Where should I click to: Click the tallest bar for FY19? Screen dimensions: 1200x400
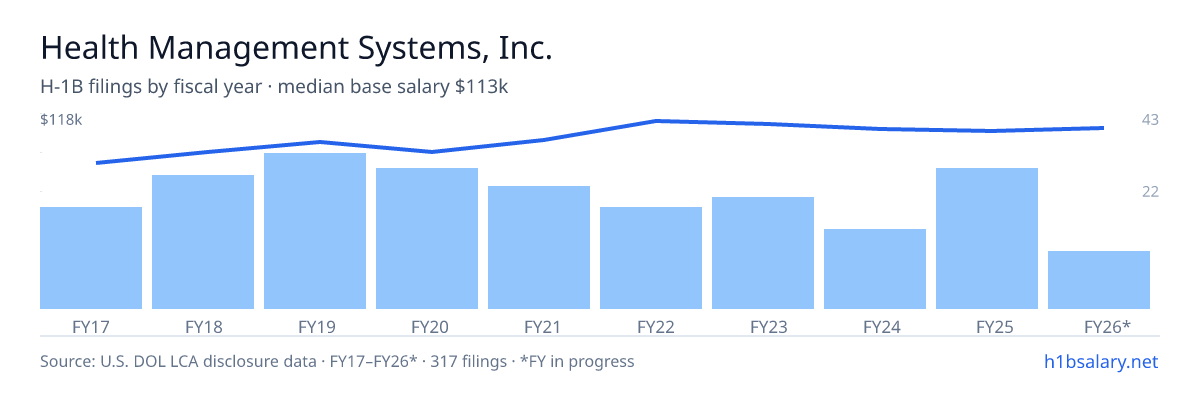click(x=315, y=231)
